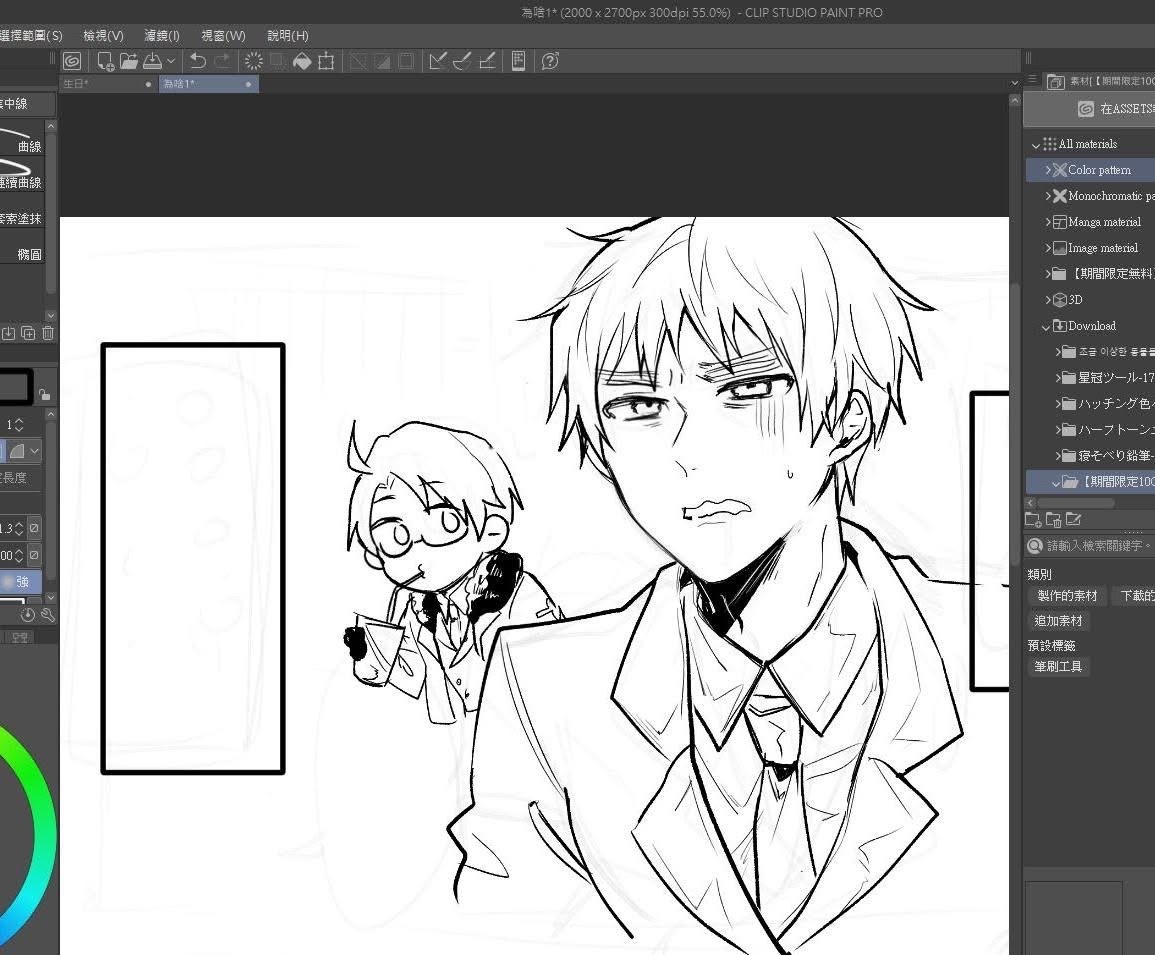Open the 說明(H) menu
Viewport: 1155px width, 955px height.
coord(287,35)
